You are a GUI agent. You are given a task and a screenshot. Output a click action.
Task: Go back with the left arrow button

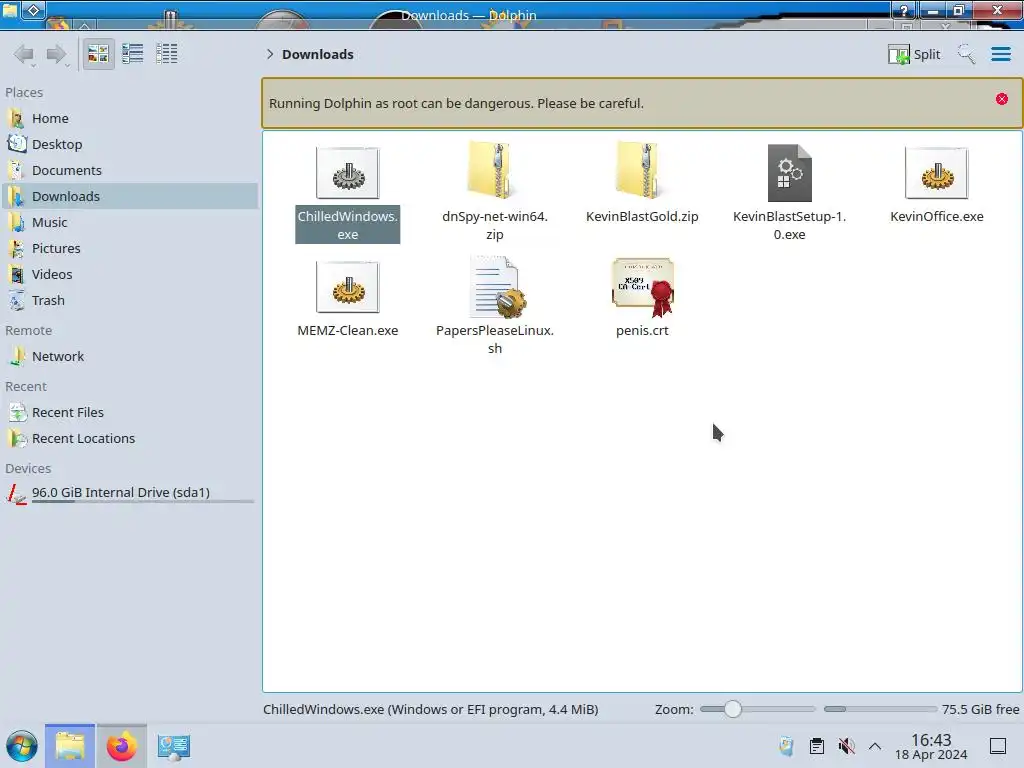point(24,54)
